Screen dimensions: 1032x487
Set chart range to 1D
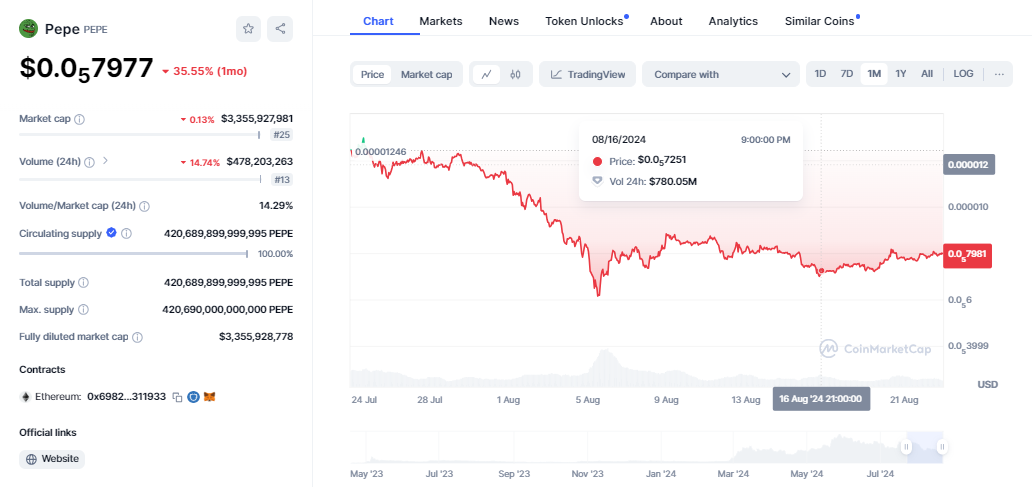tap(820, 74)
